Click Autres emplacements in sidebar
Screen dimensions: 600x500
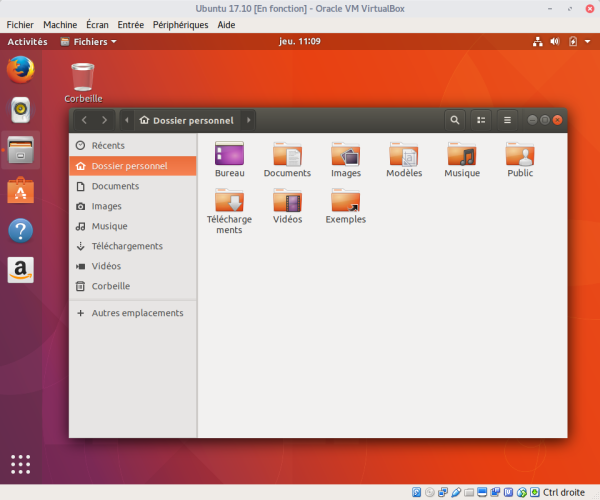click(137, 313)
